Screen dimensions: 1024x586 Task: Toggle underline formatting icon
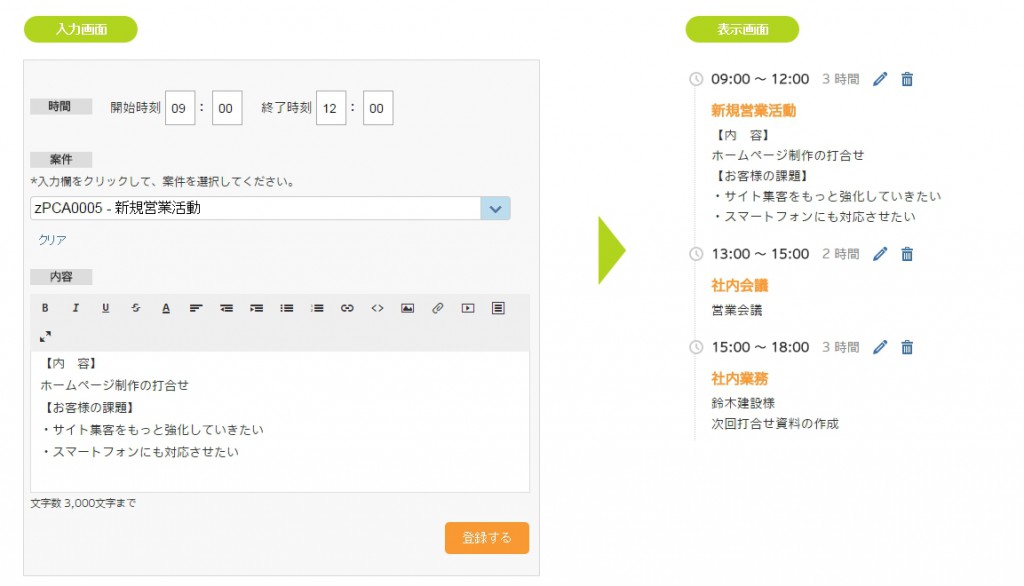pos(105,308)
